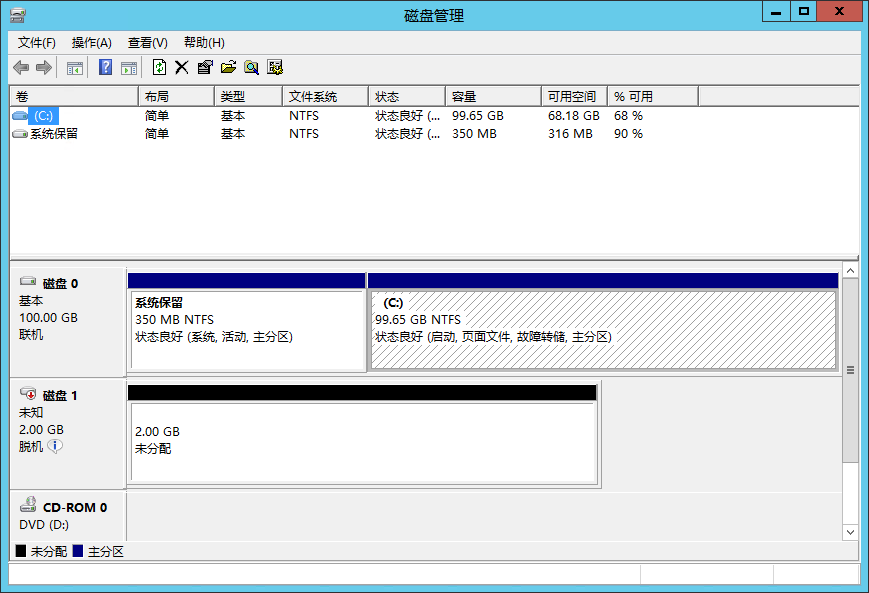869x593 pixels.
Task: Click the magnifier explore toolbar icon
Action: [x=252, y=67]
